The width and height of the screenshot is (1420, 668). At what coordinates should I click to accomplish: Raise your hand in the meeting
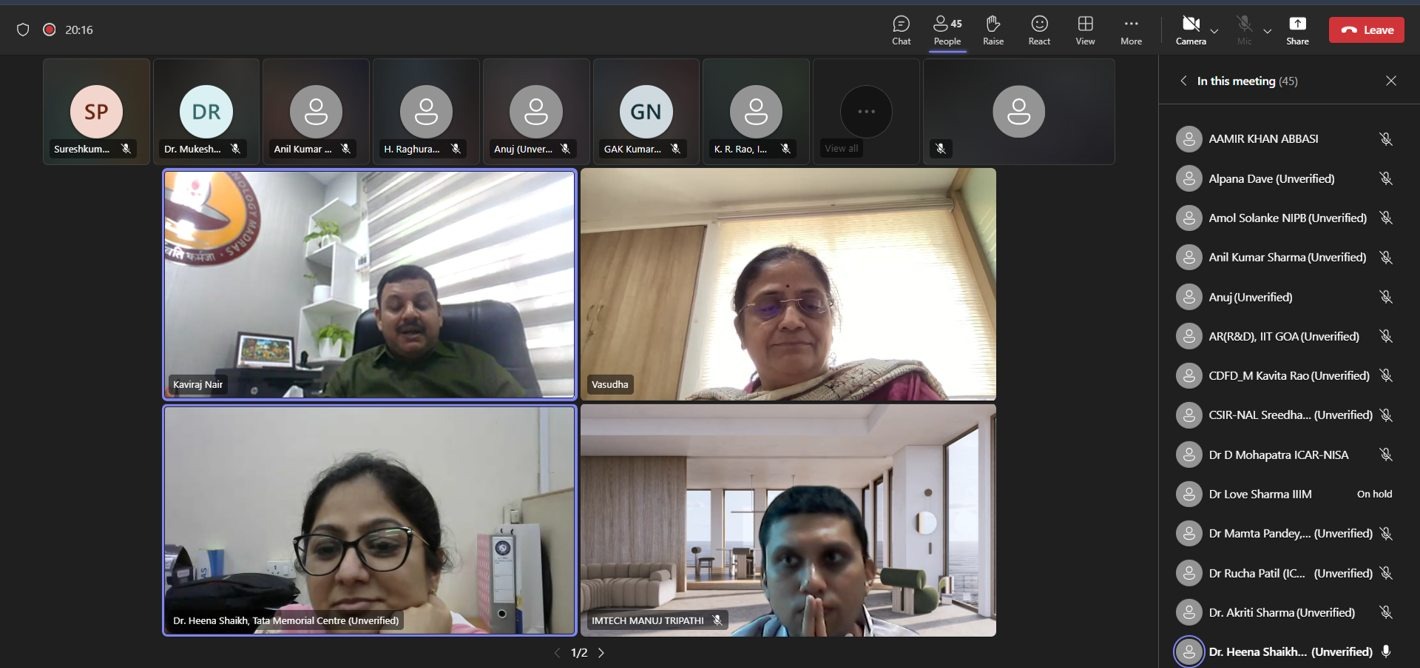993,29
